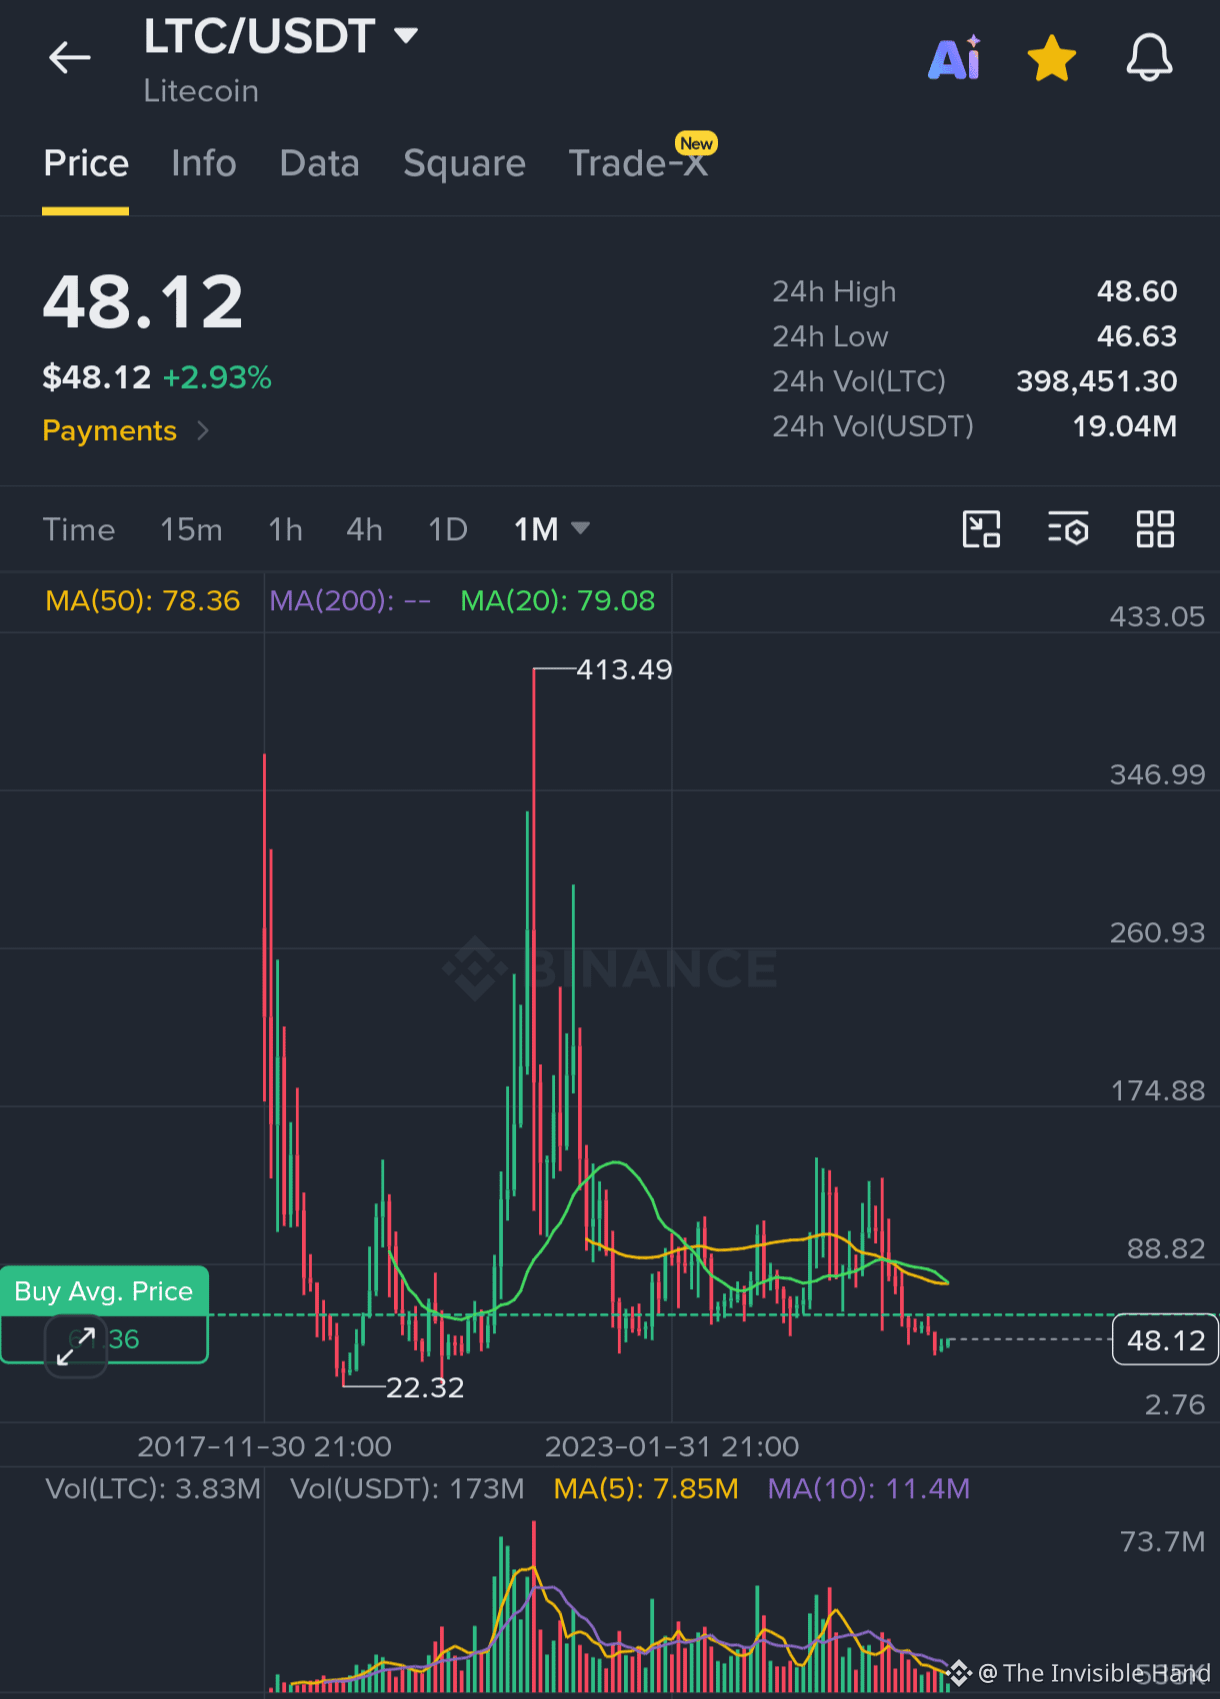The width and height of the screenshot is (1220, 1699).
Task: Click the Vol(LTC): 3.83M label
Action: 153,1488
